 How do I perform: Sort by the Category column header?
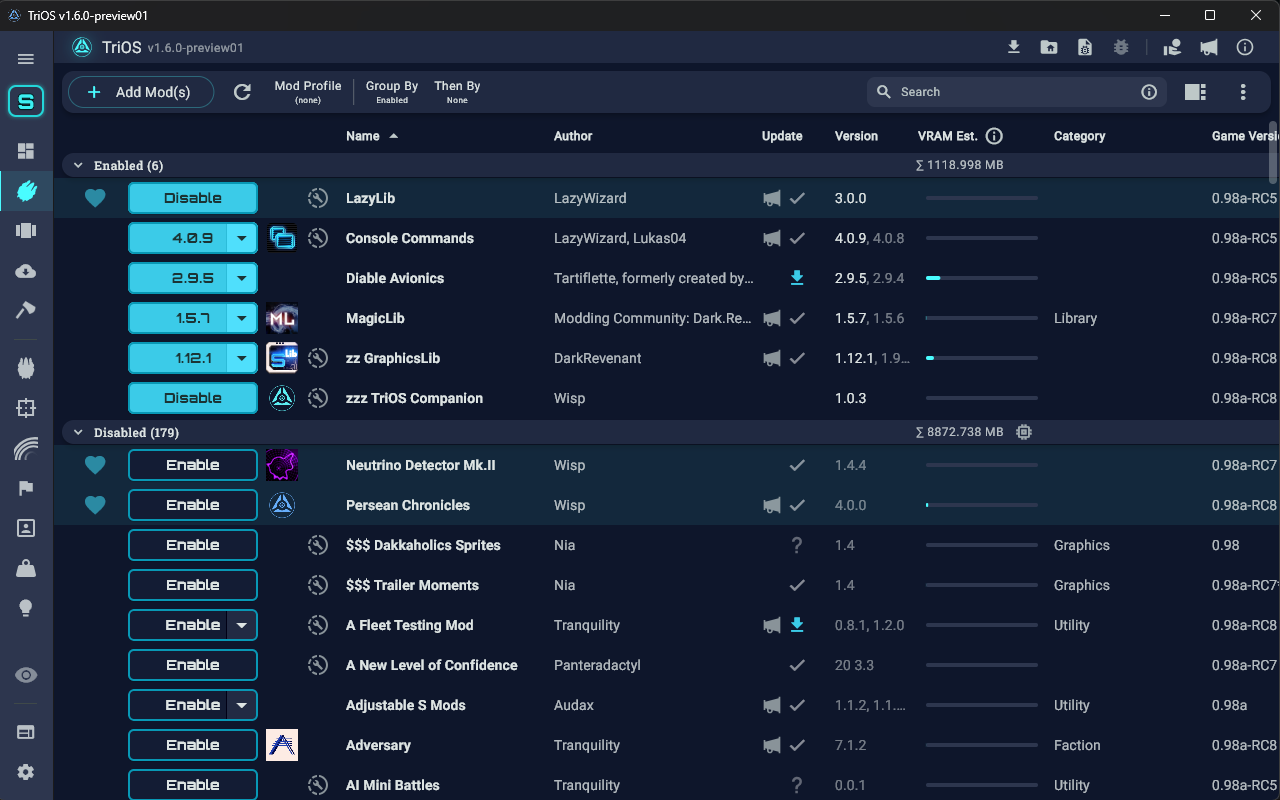click(x=1079, y=136)
